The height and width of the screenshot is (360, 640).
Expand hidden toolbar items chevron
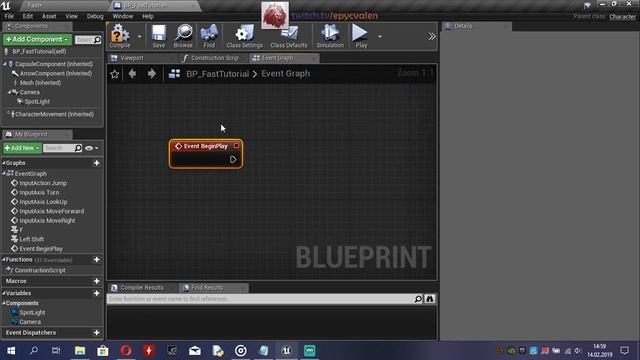click(x=431, y=36)
